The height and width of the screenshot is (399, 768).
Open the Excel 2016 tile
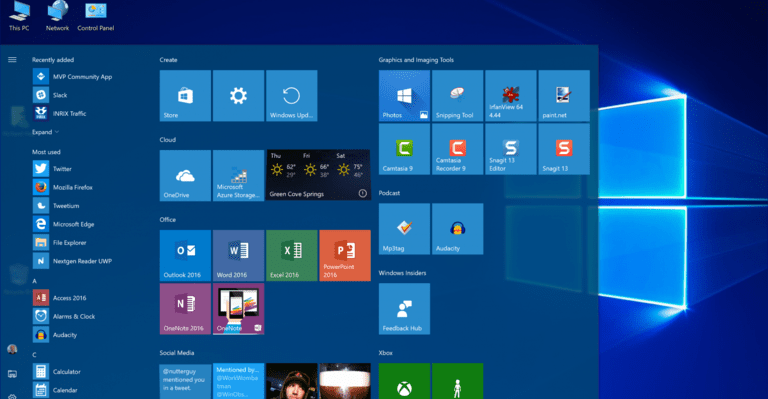(291, 255)
